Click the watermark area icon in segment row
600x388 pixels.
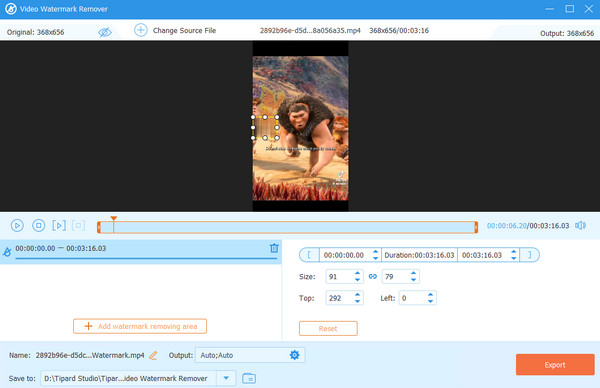(x=7, y=252)
